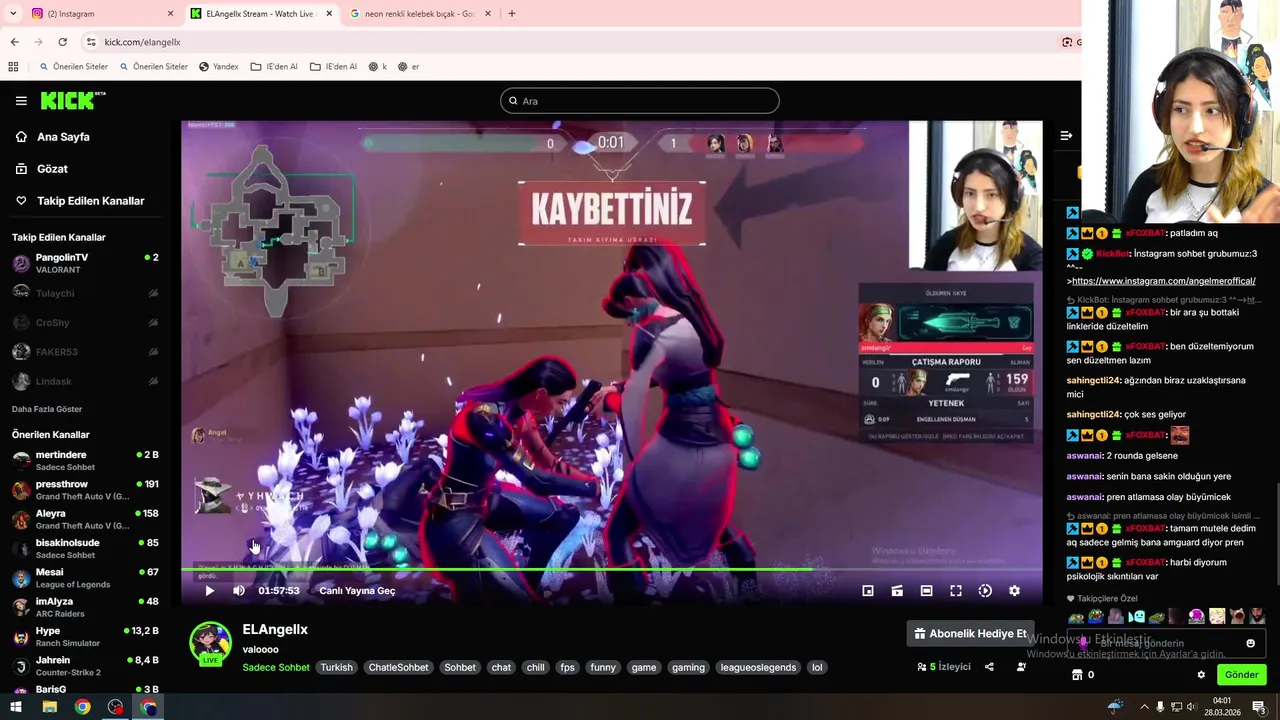The height and width of the screenshot is (720, 1280).
Task: Open PangolinTV channel in sidebar
Action: tap(85, 264)
